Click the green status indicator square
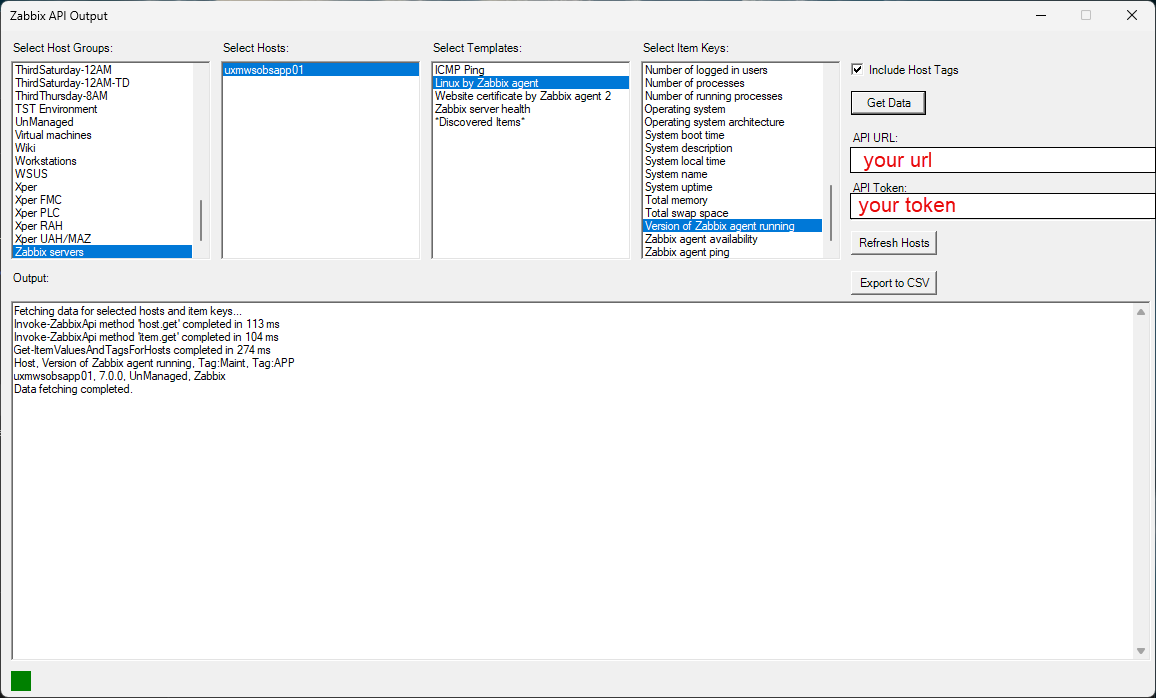The width and height of the screenshot is (1156, 698). [x=21, y=681]
